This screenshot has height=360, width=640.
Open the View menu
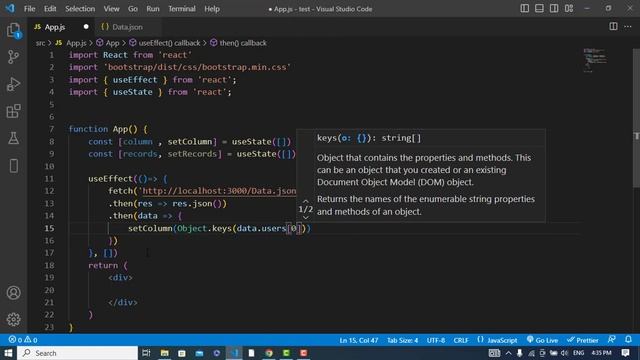click(111, 9)
